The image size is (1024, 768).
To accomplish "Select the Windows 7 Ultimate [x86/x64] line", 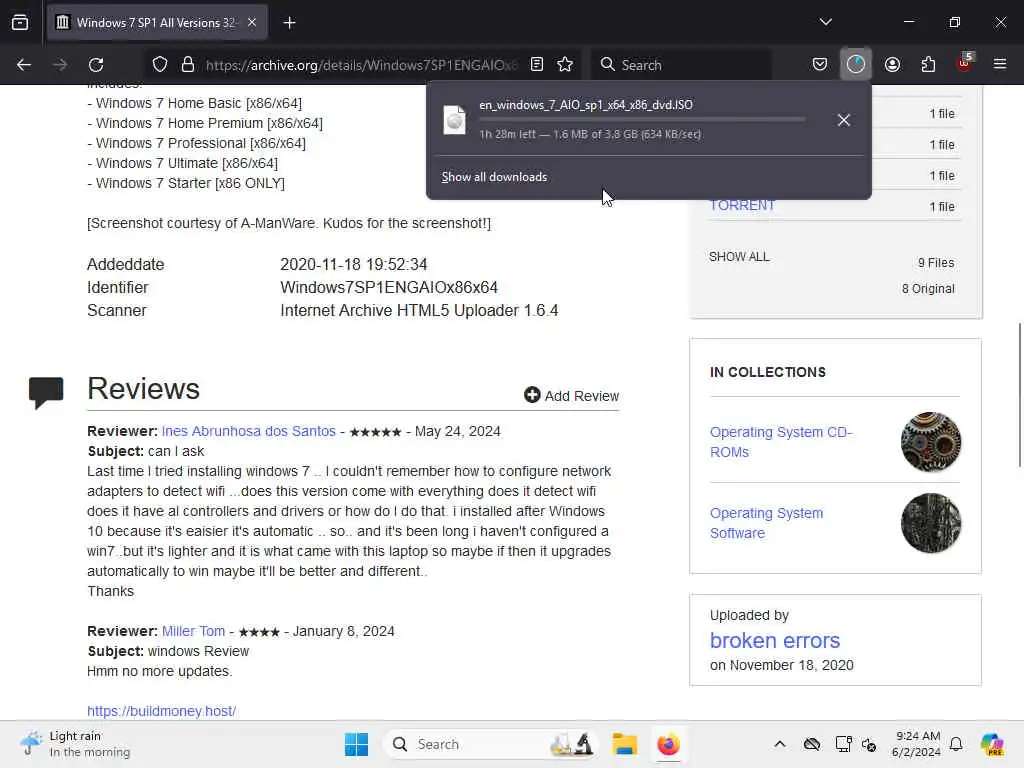I will coord(183,163).
